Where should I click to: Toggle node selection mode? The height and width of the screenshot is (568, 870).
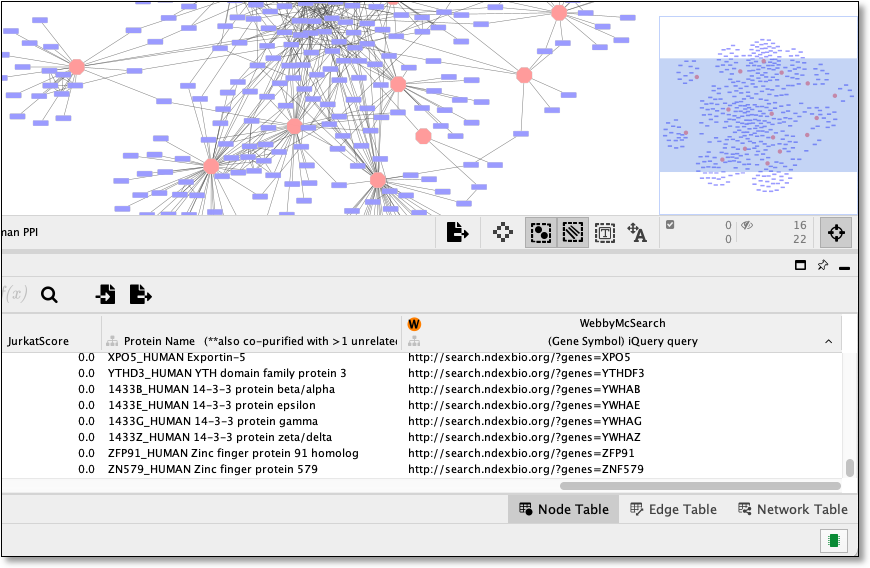tap(540, 232)
